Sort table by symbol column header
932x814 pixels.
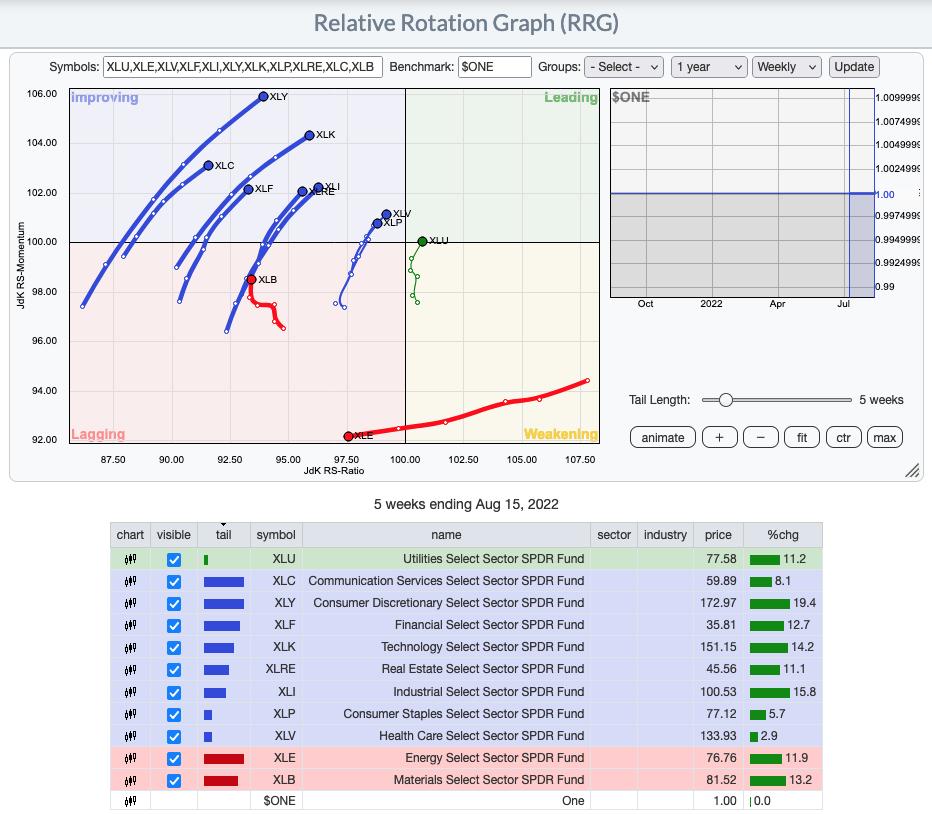pyautogui.click(x=276, y=535)
